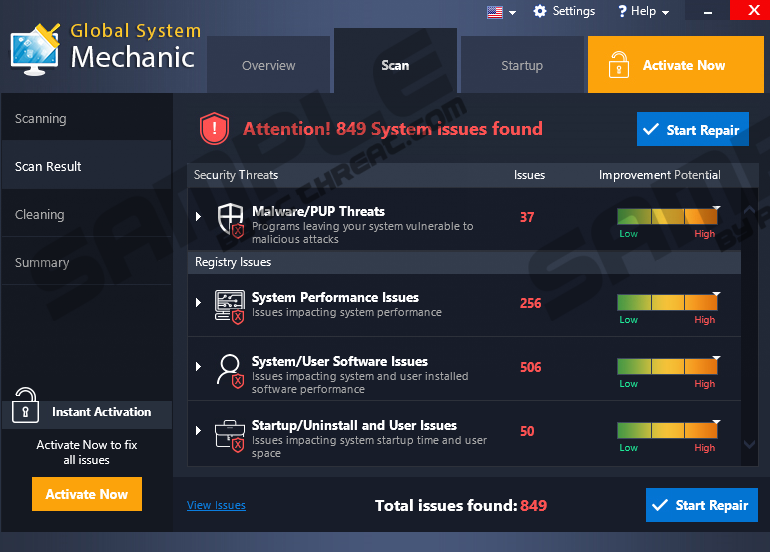Click the results list scroll-down arrow
The image size is (770, 552).
click(749, 444)
